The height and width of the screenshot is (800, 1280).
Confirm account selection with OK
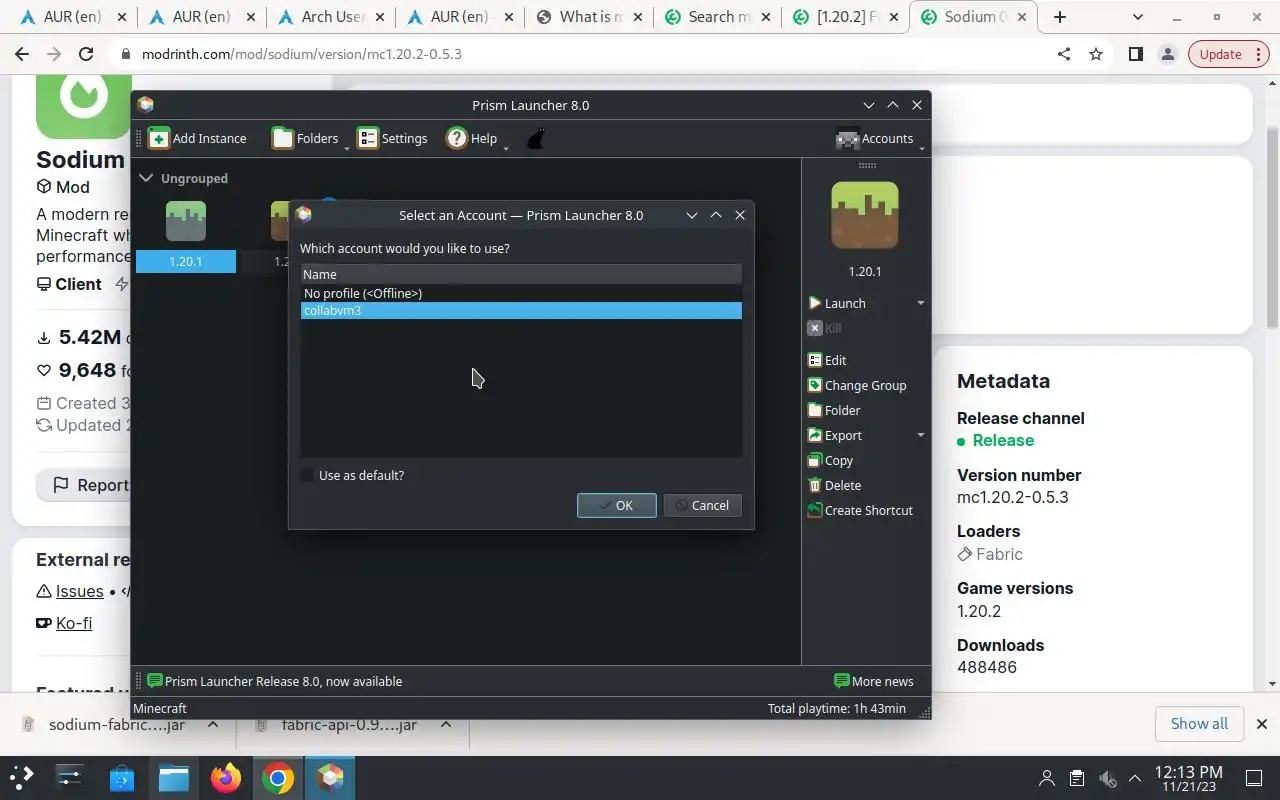coord(617,505)
